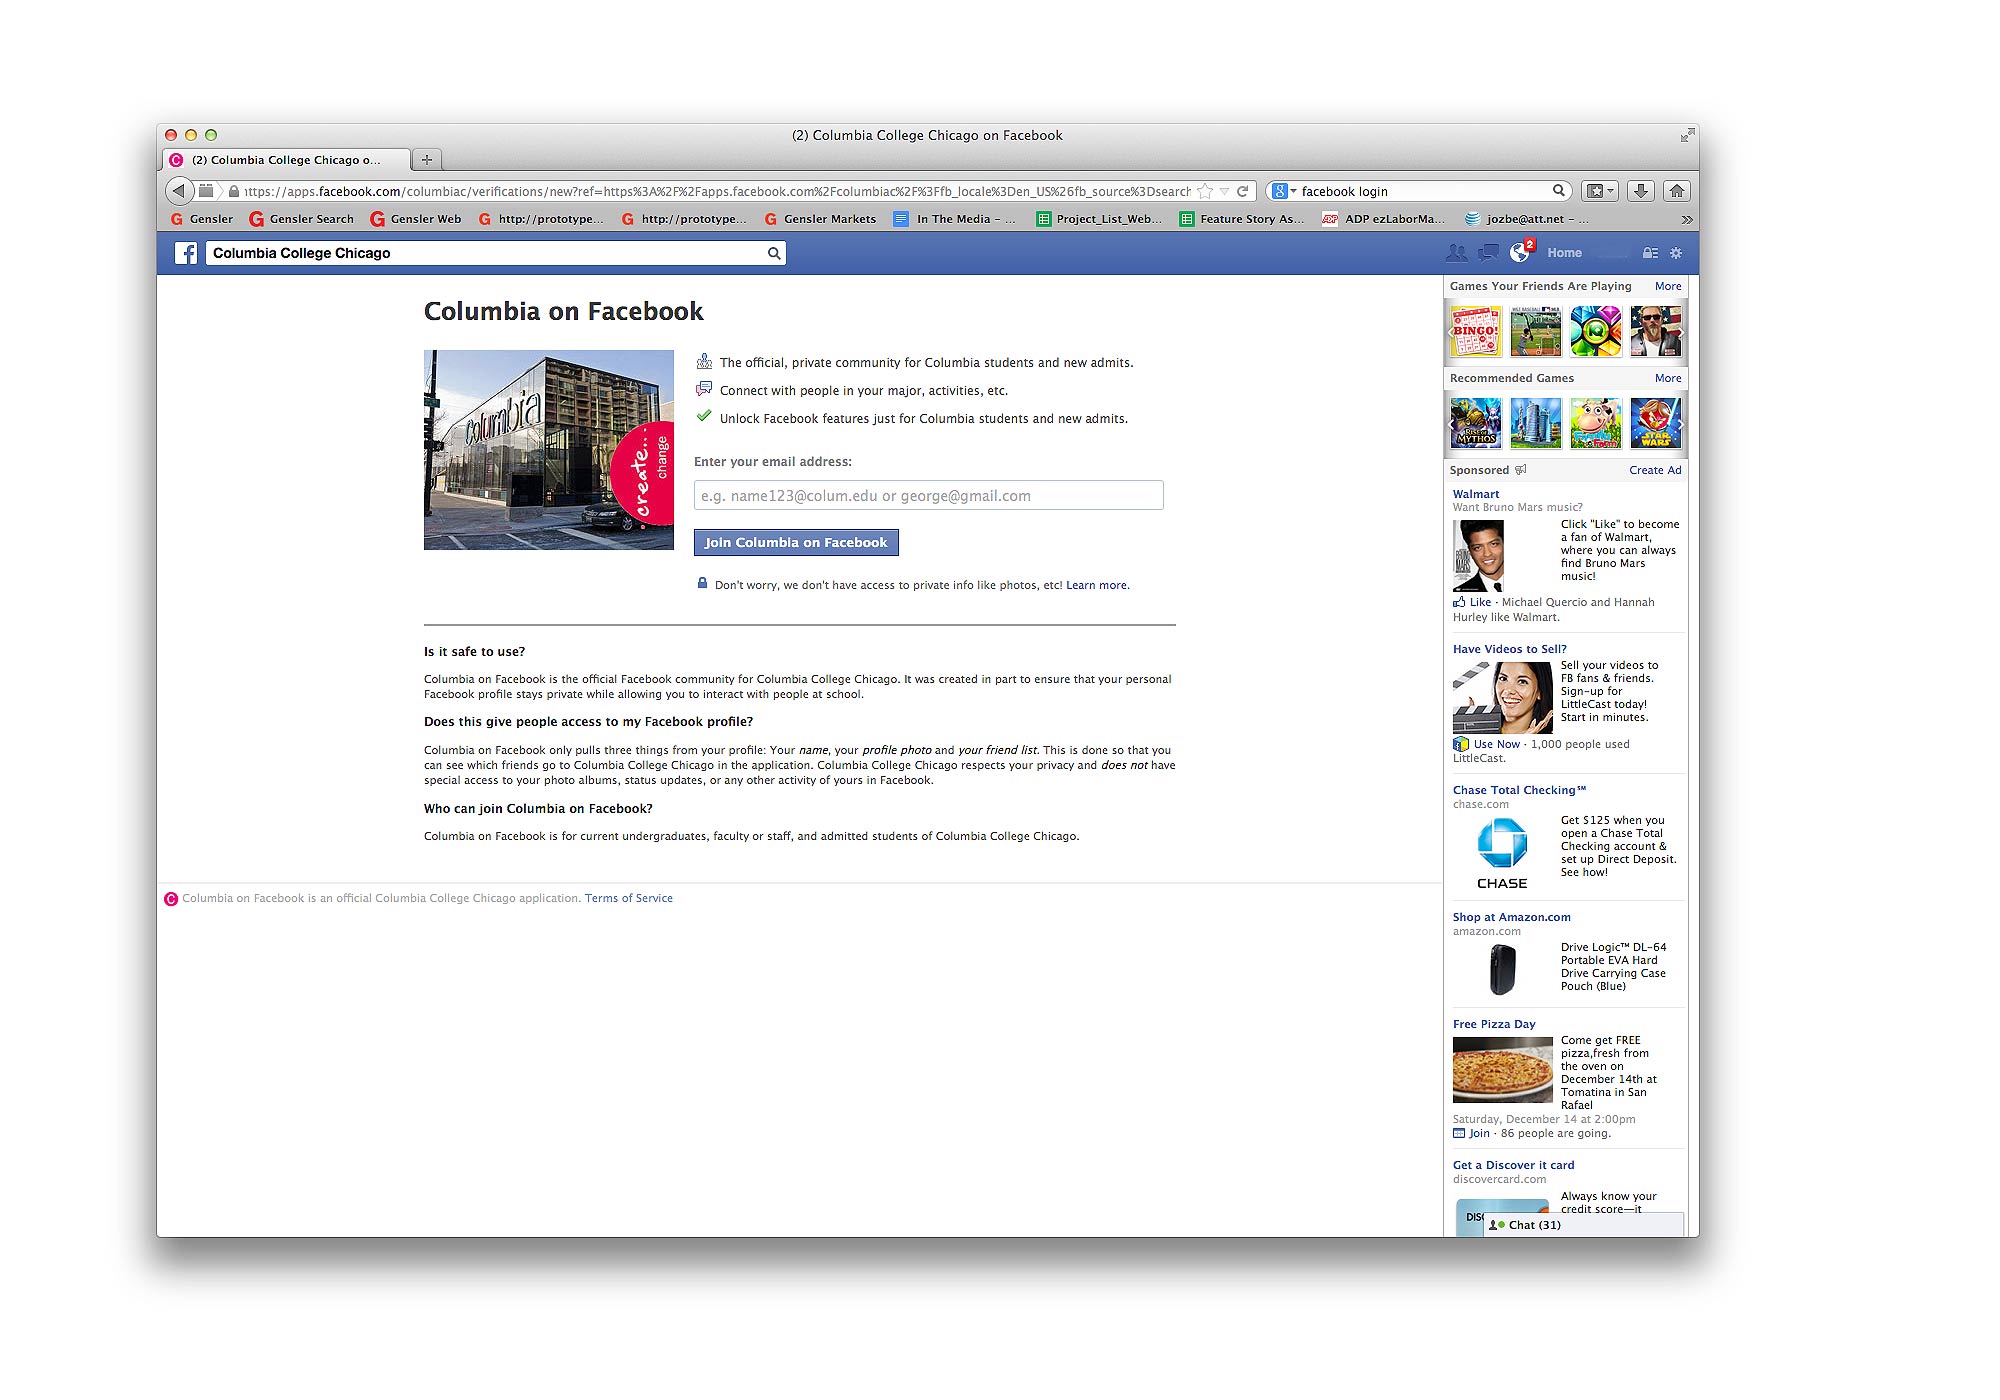Image resolution: width=2000 pixels, height=1400 pixels.
Task: Open the new tab plus button
Action: (427, 160)
